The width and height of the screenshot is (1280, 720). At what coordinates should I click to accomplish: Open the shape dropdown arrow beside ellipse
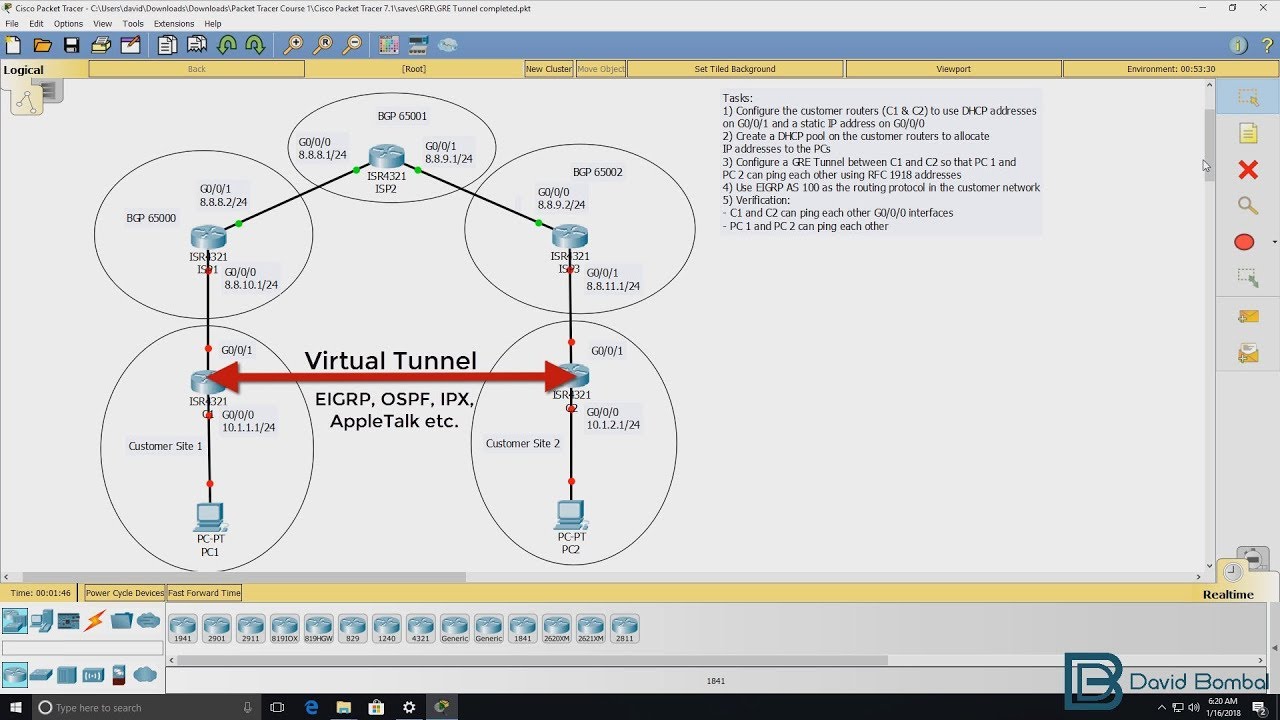click(1273, 242)
